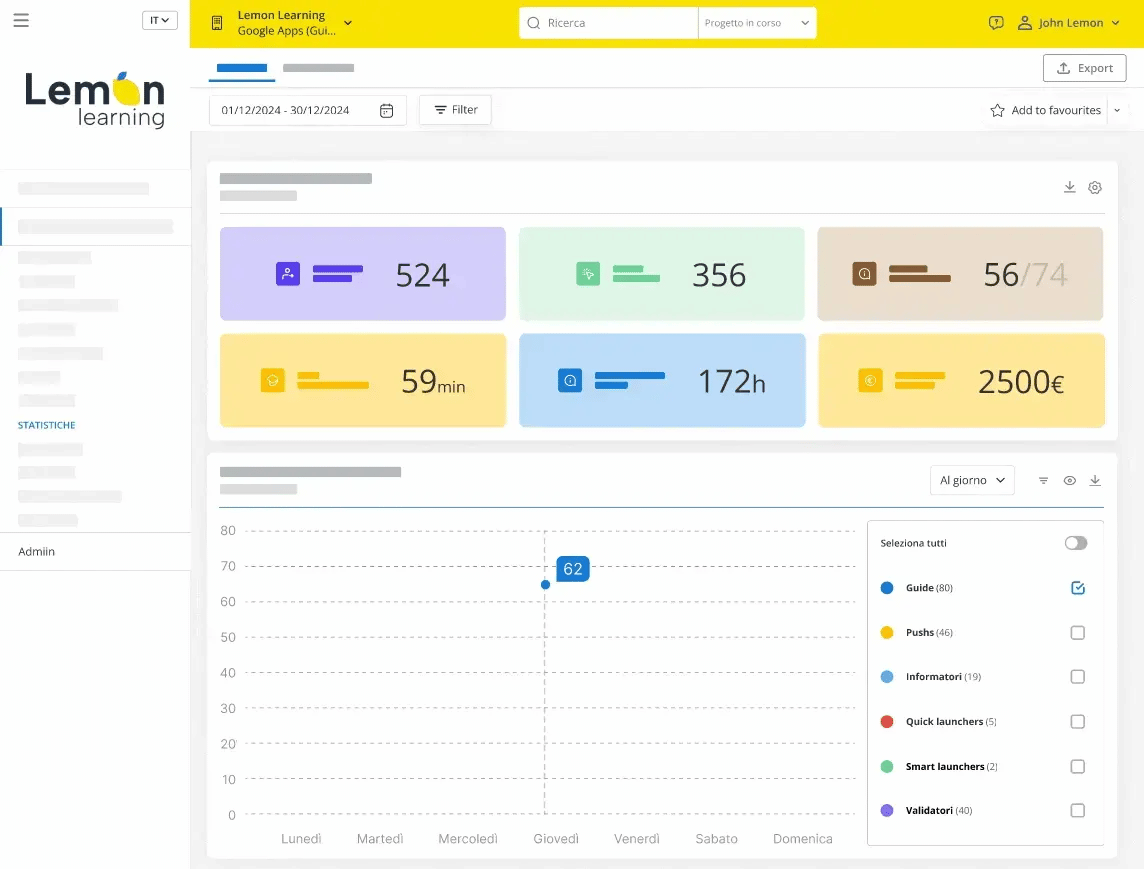1144x869 pixels.
Task: Open the help chat icon in header
Action: (996, 23)
